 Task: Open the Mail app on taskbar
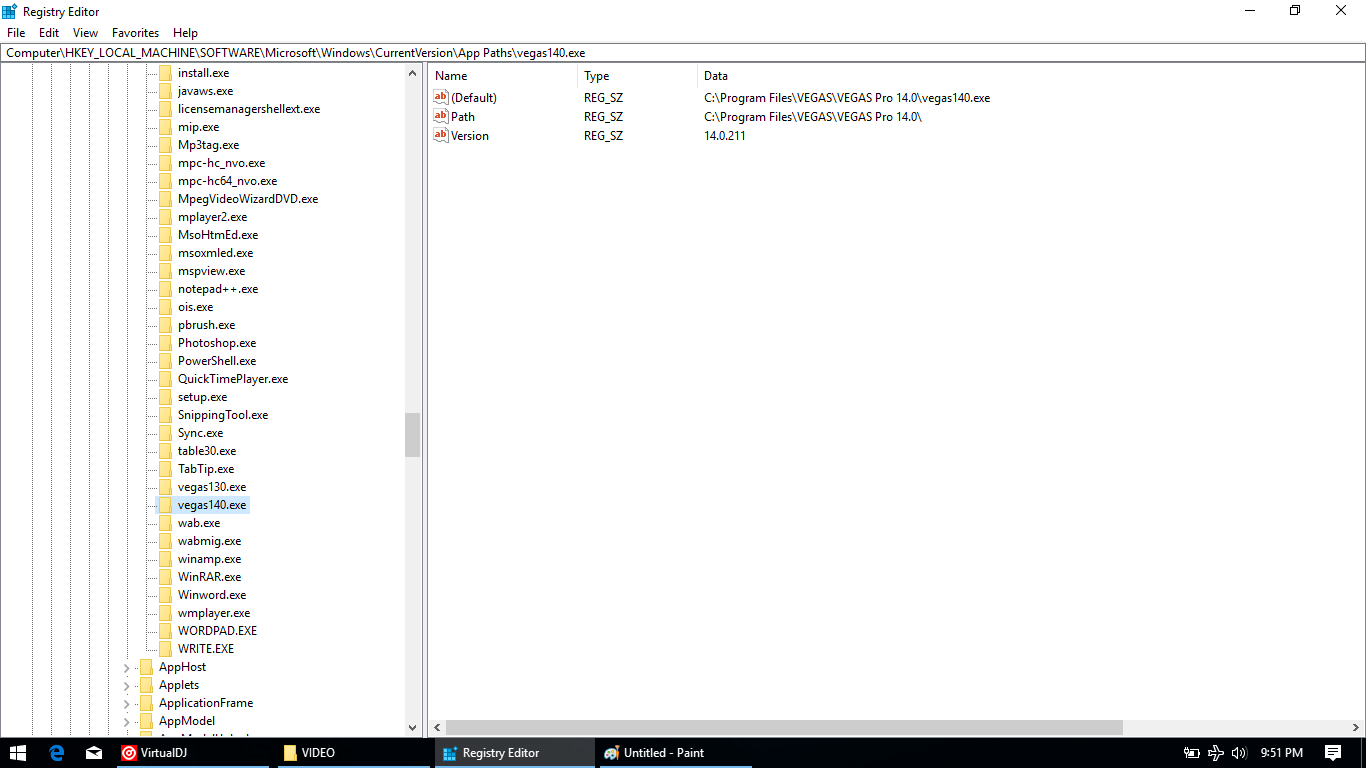click(x=94, y=753)
